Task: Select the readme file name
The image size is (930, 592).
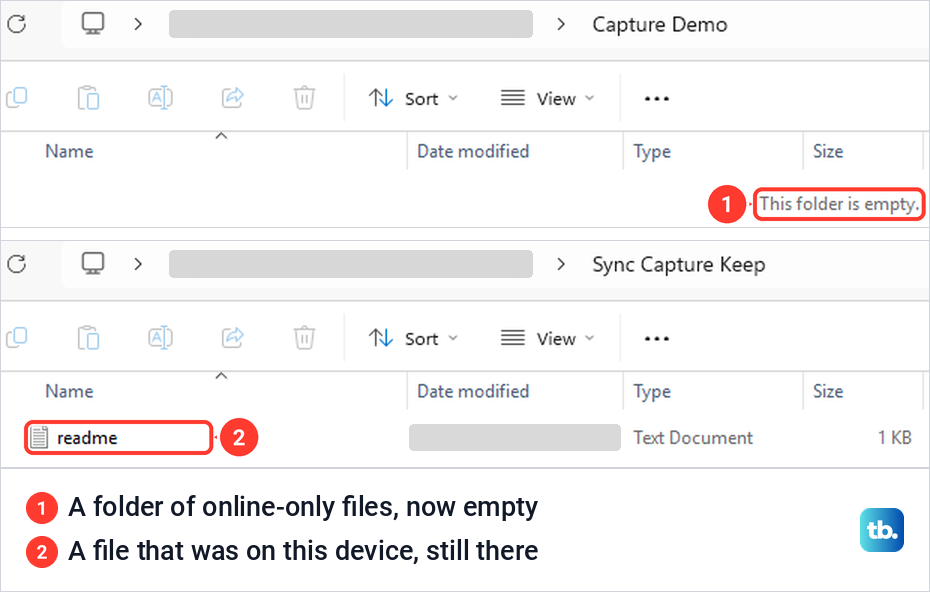Action: click(x=87, y=438)
